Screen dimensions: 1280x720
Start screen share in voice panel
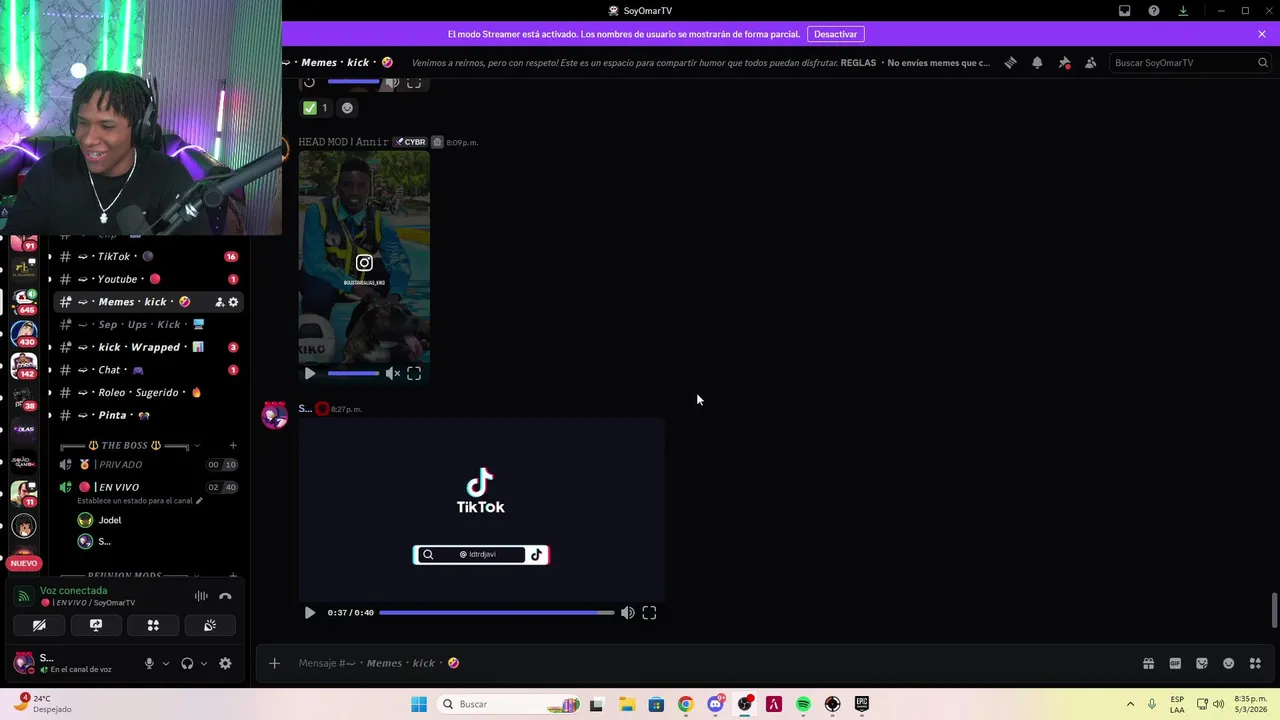point(96,625)
